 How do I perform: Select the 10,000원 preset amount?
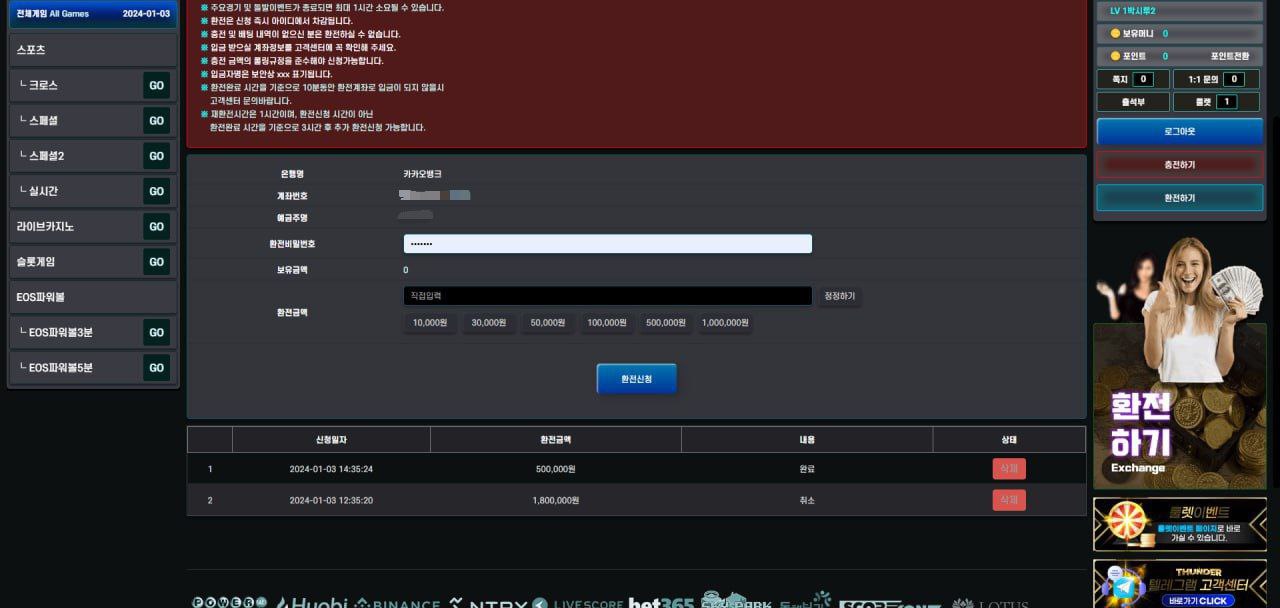click(x=430, y=323)
